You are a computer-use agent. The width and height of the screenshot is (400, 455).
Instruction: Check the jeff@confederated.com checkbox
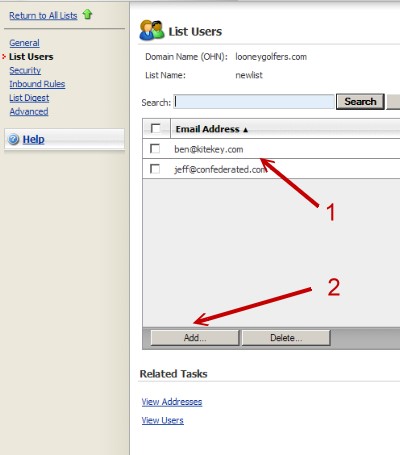155,169
